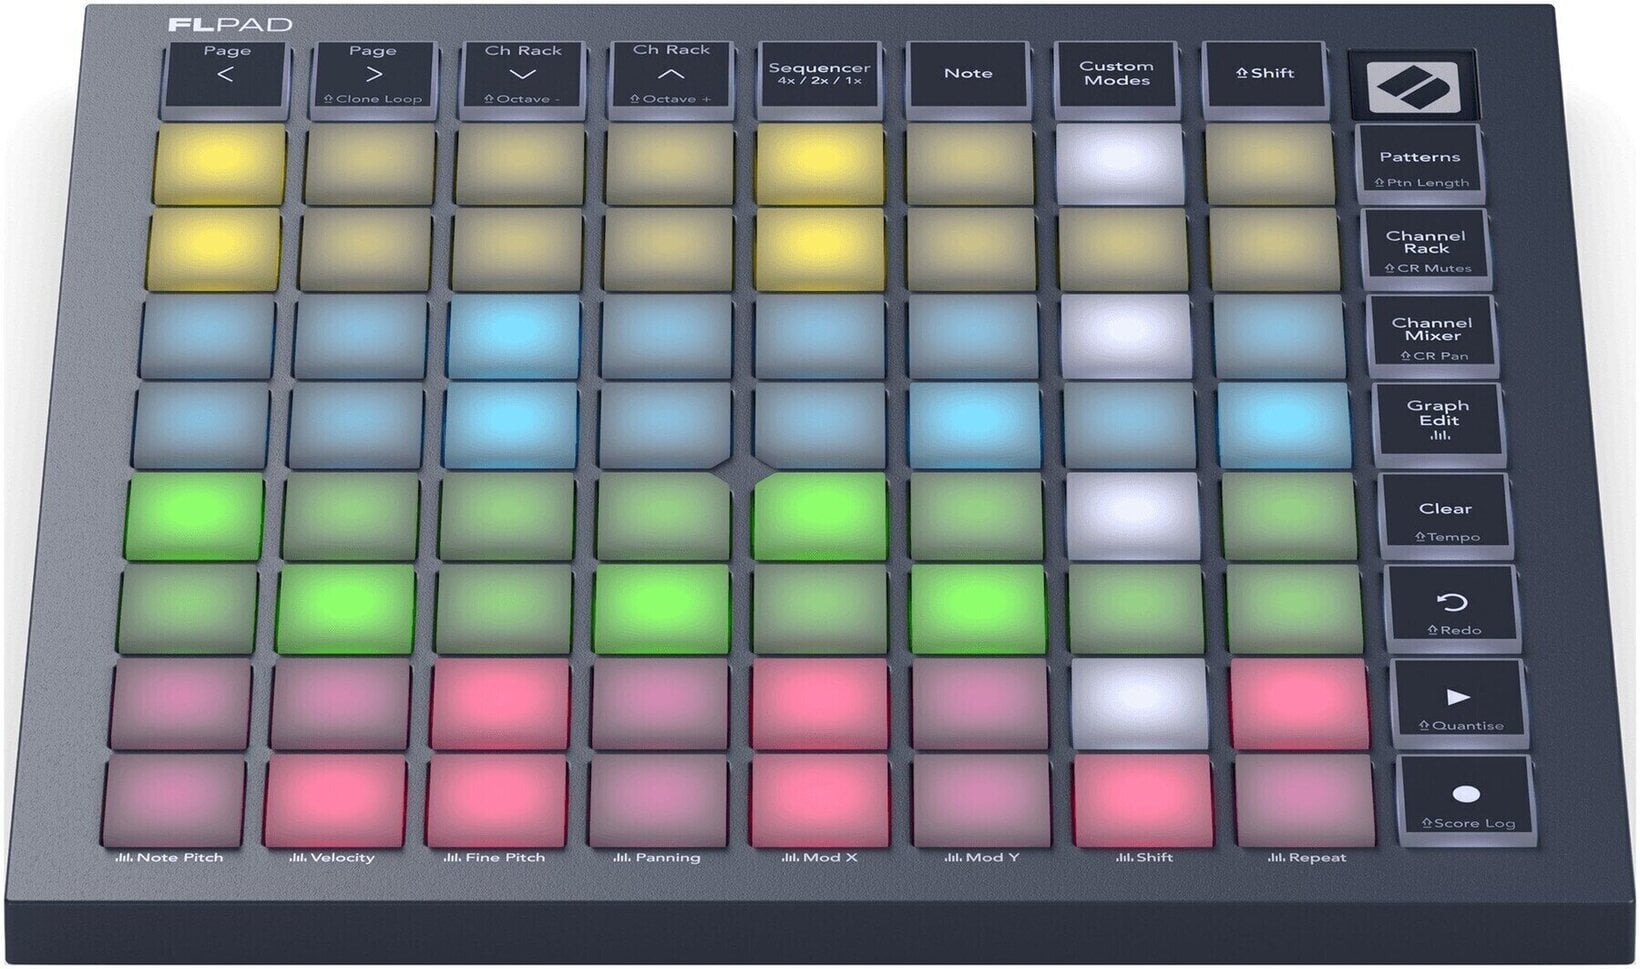Tap the bright yellow pad under Page left
This screenshot has height=969, width=1640.
point(220,163)
